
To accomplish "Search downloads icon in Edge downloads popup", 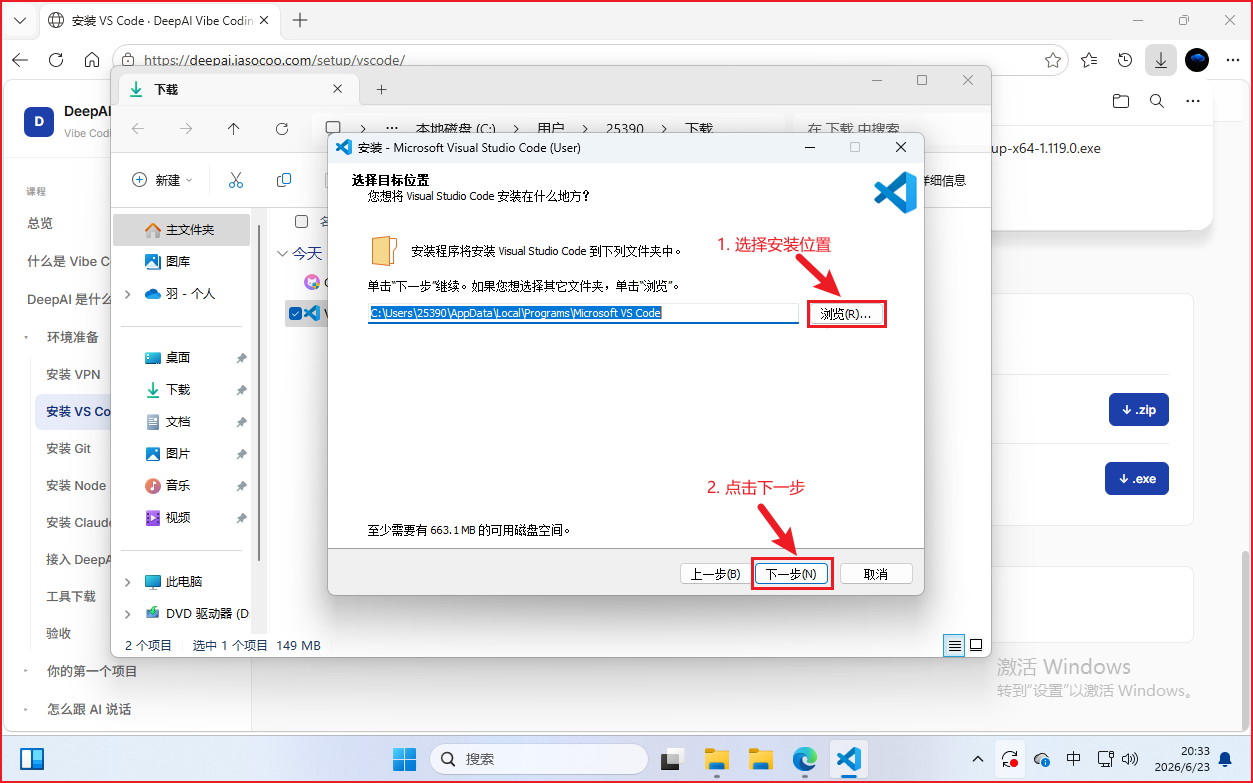I will point(1156,101).
